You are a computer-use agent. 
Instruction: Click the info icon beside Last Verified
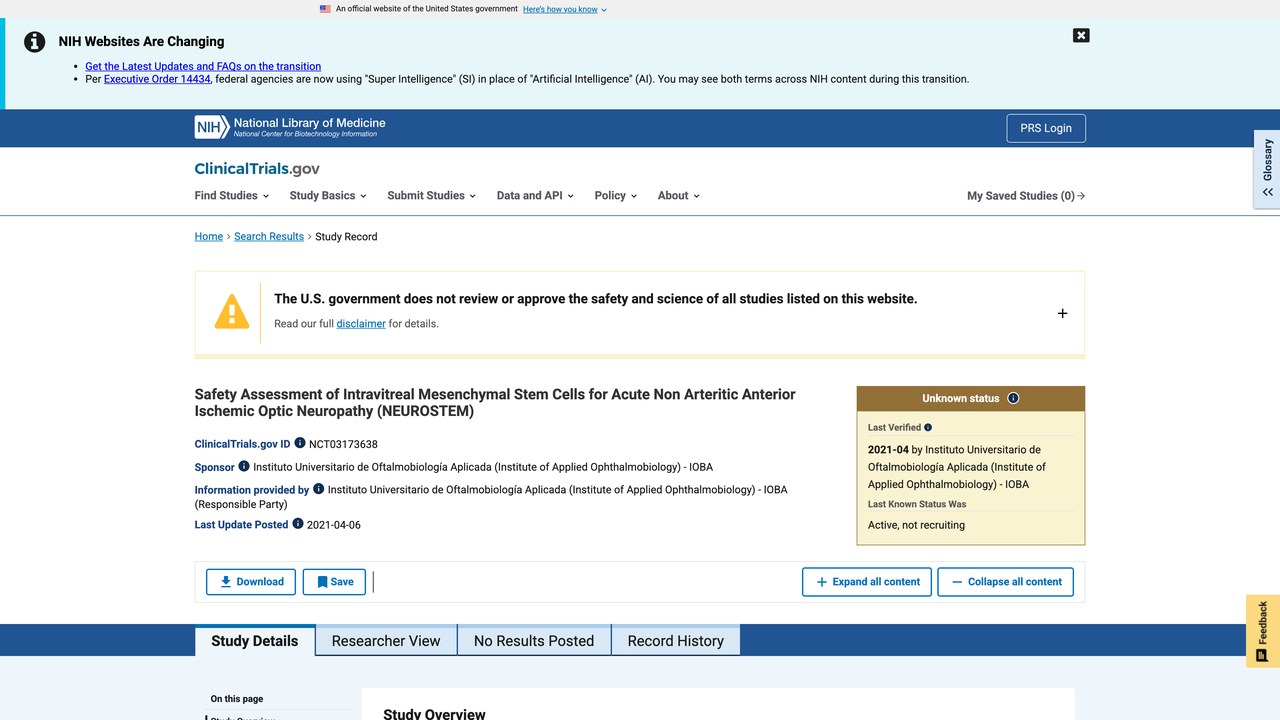tap(928, 427)
